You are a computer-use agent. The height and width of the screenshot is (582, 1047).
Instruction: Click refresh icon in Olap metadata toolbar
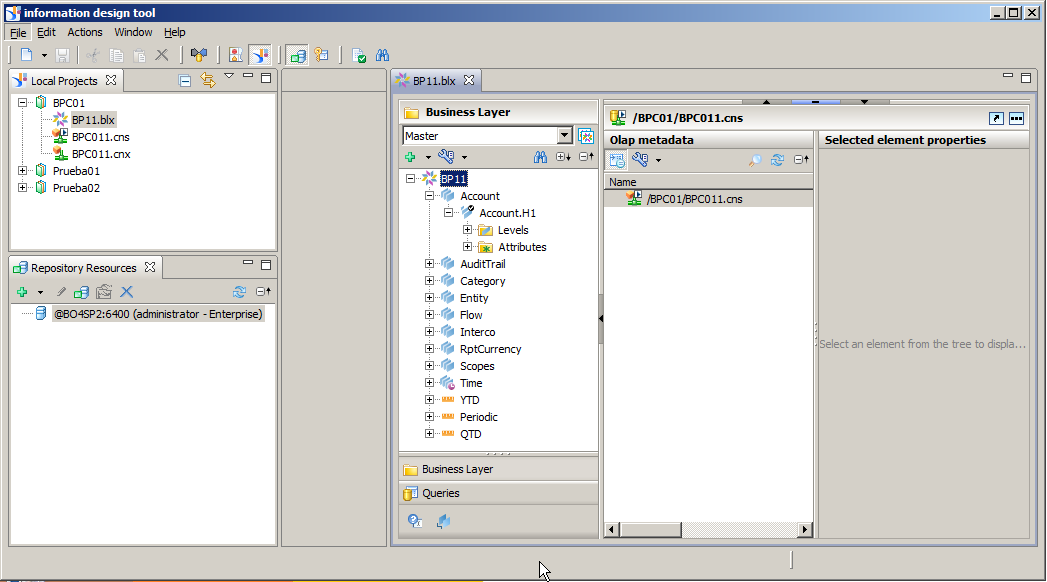coord(777,160)
